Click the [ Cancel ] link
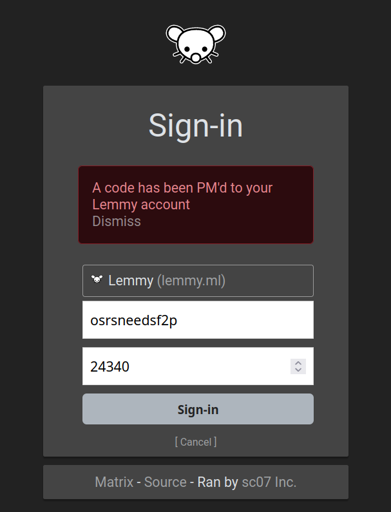Screen dimensions: 391x512 pyautogui.click(x=196, y=442)
